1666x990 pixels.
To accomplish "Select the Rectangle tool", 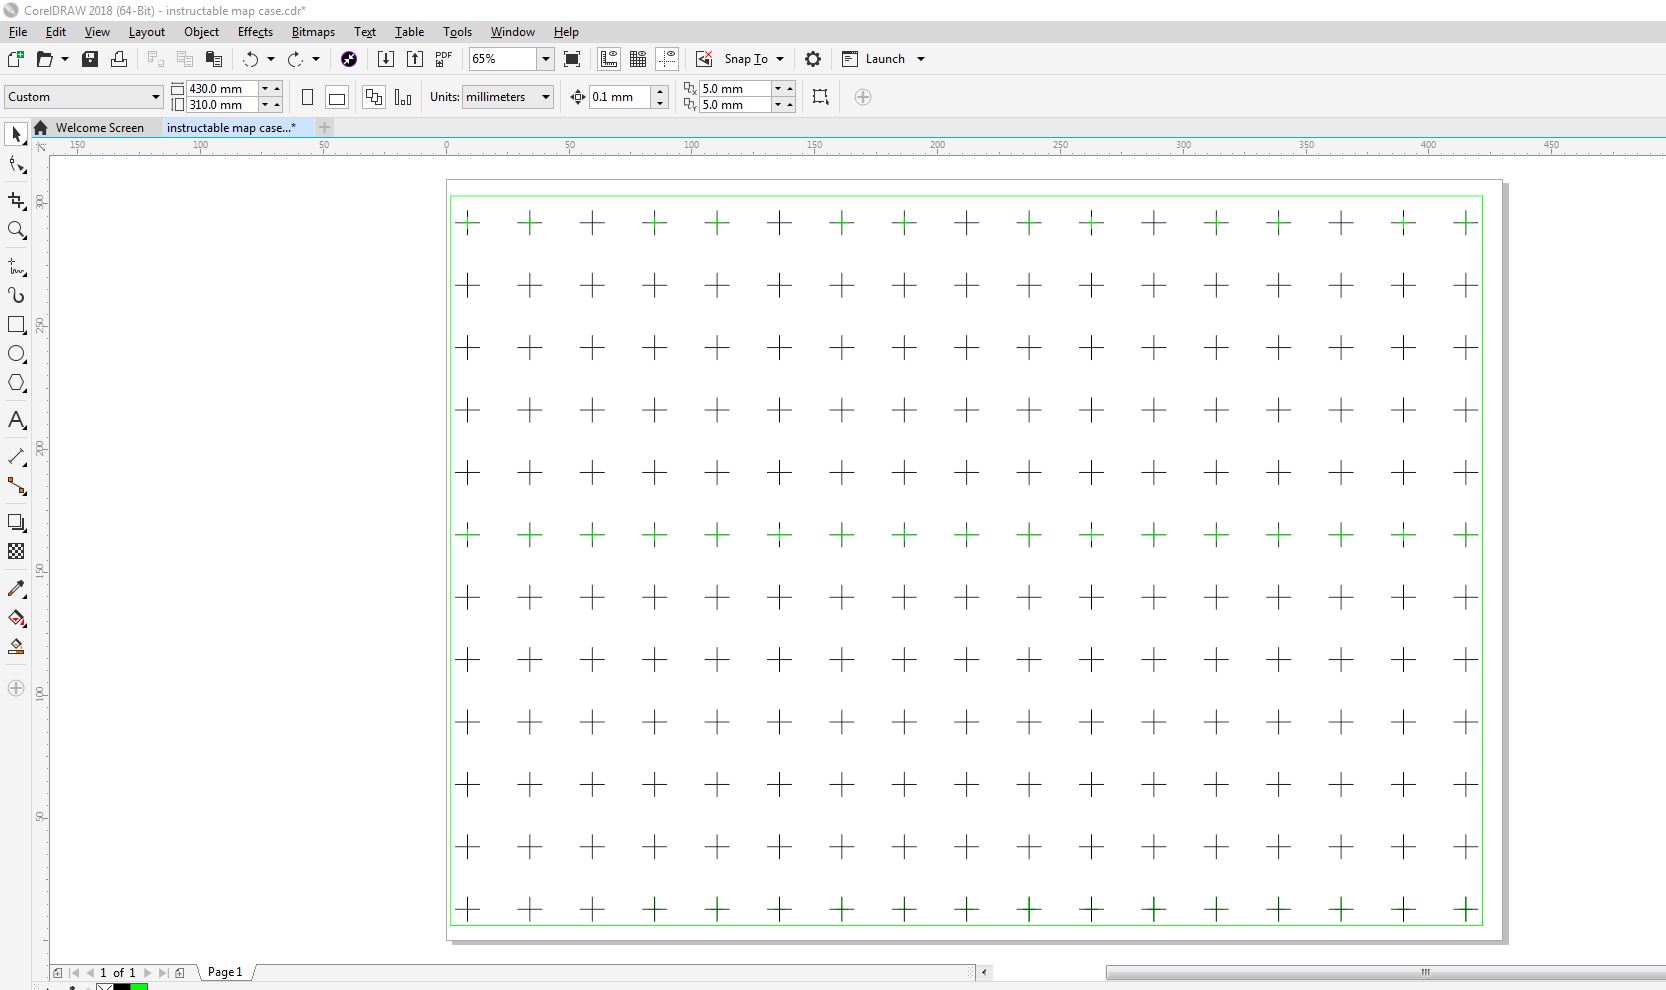I will 16,325.
